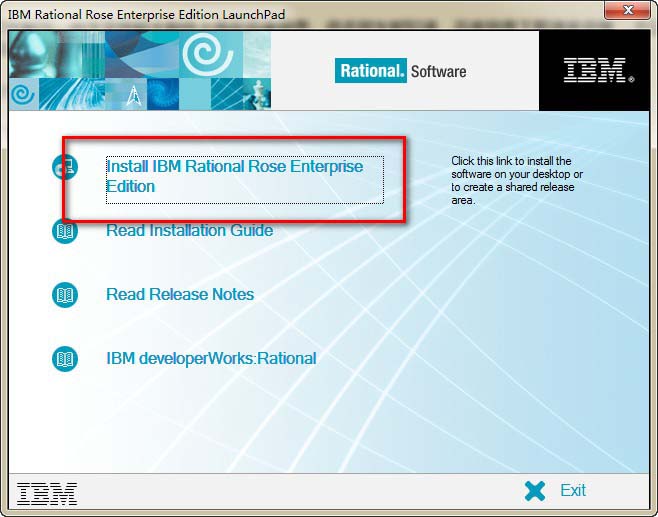Click the Exit text button
Viewport: 658px width, 517px height.
point(573,490)
